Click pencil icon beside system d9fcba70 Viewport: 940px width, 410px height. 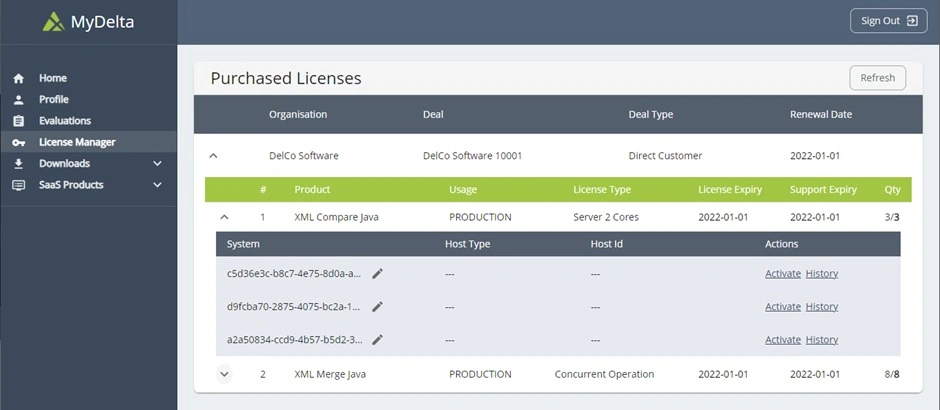(377, 307)
